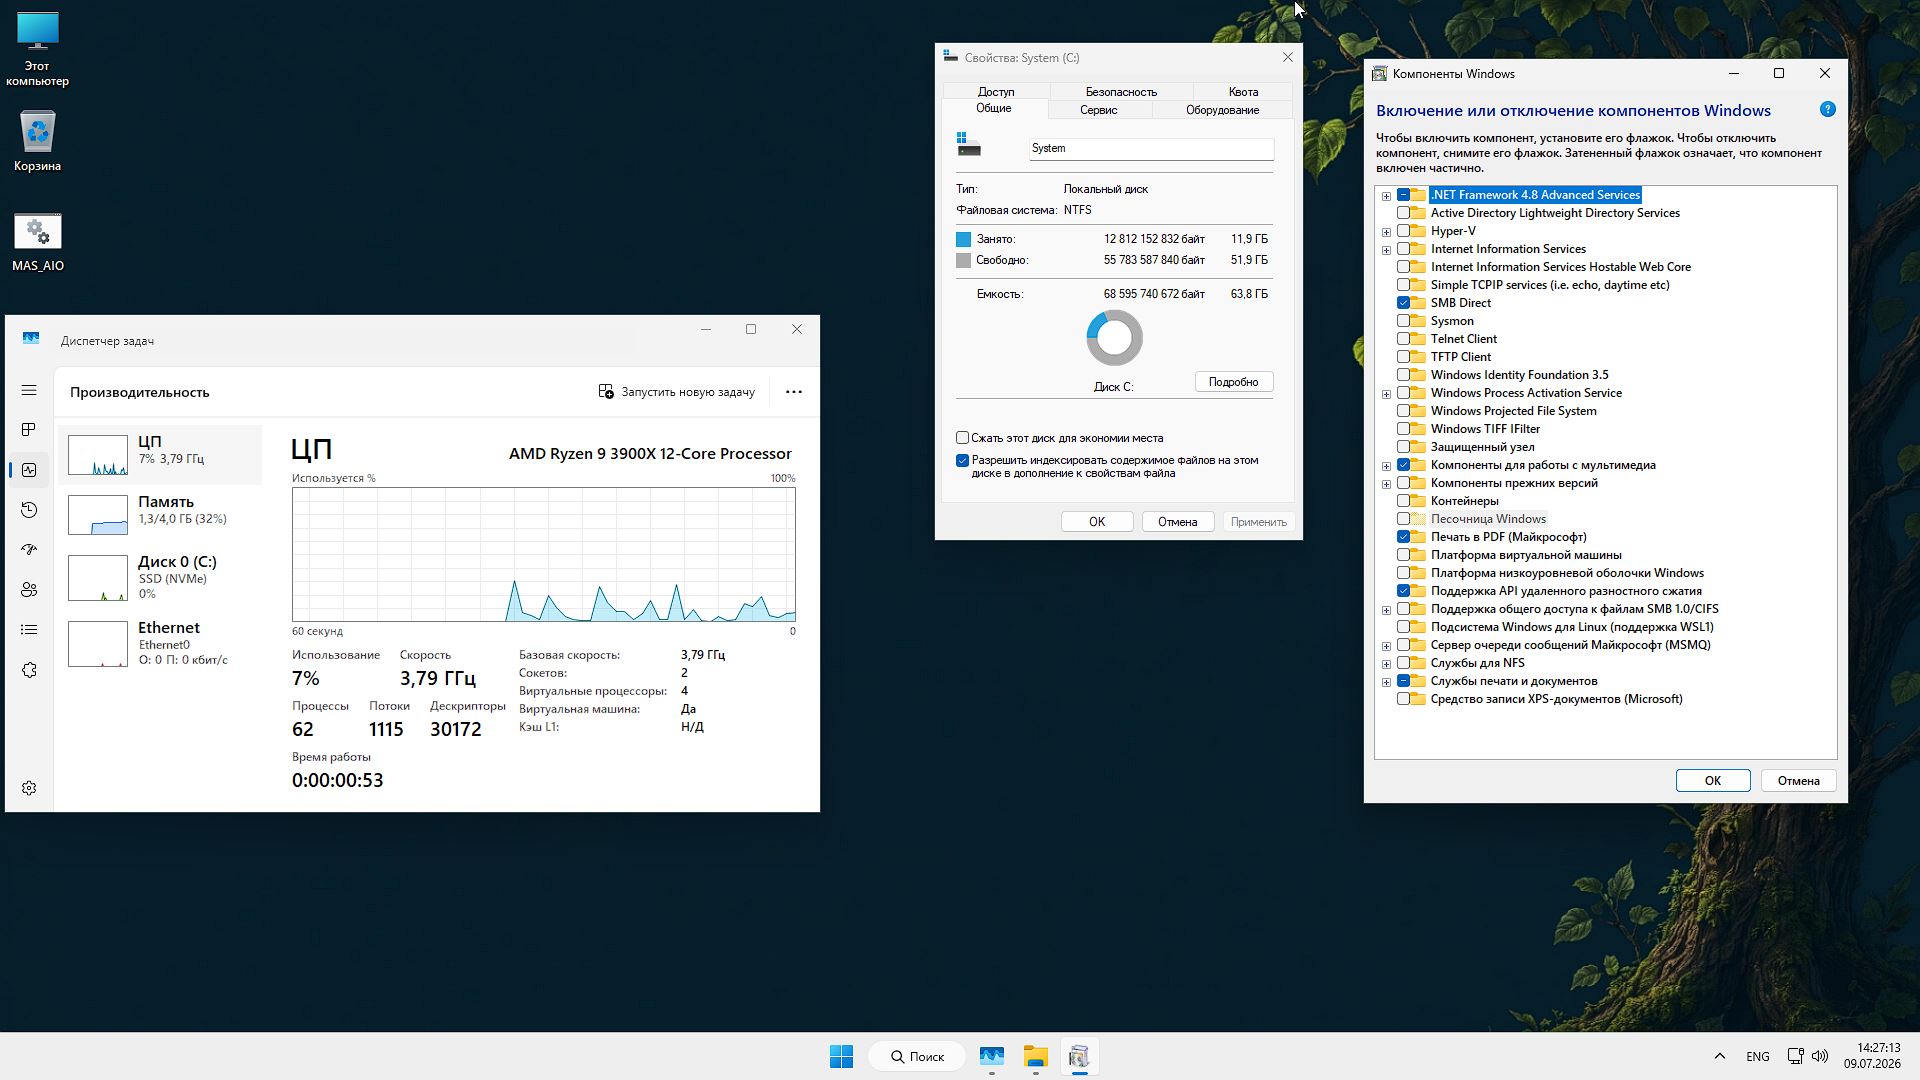Show hidden tray icons chevron

(1719, 1056)
